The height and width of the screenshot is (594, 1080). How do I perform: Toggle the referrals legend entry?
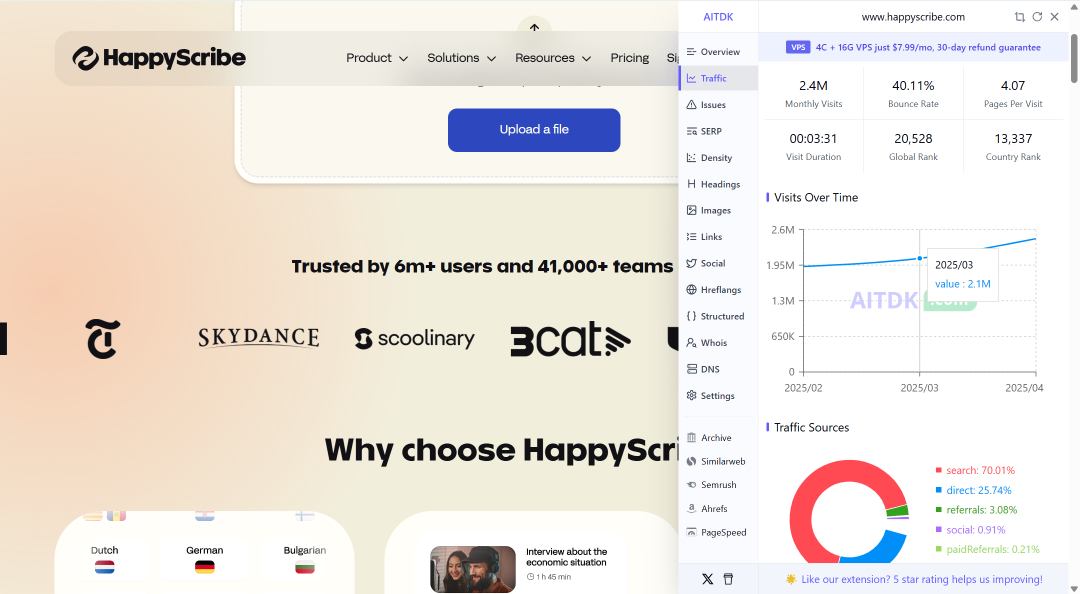(976, 510)
